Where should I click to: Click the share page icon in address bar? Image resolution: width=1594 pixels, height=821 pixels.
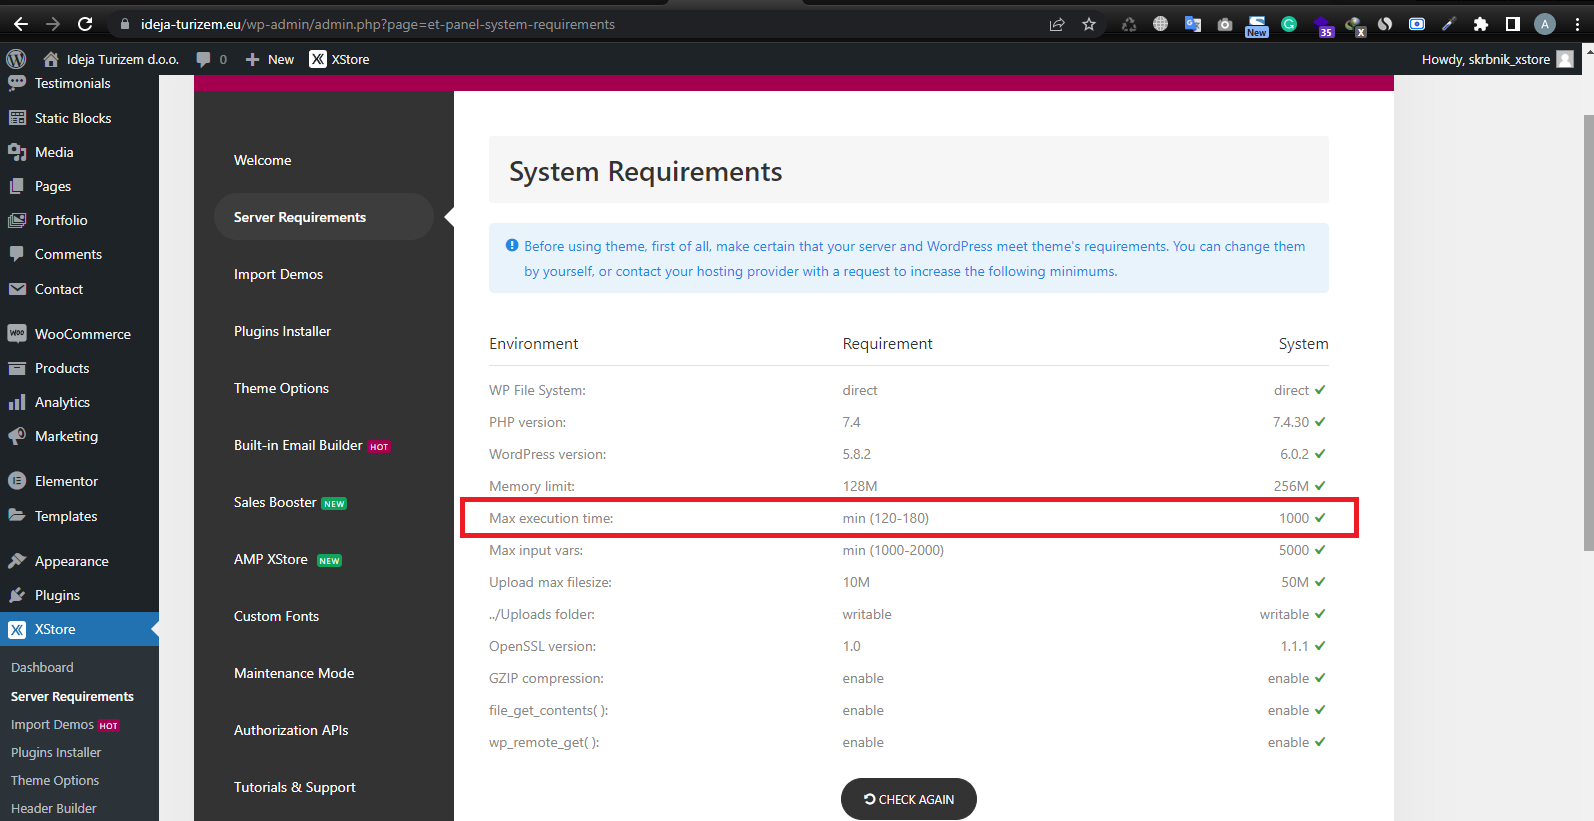point(1057,24)
